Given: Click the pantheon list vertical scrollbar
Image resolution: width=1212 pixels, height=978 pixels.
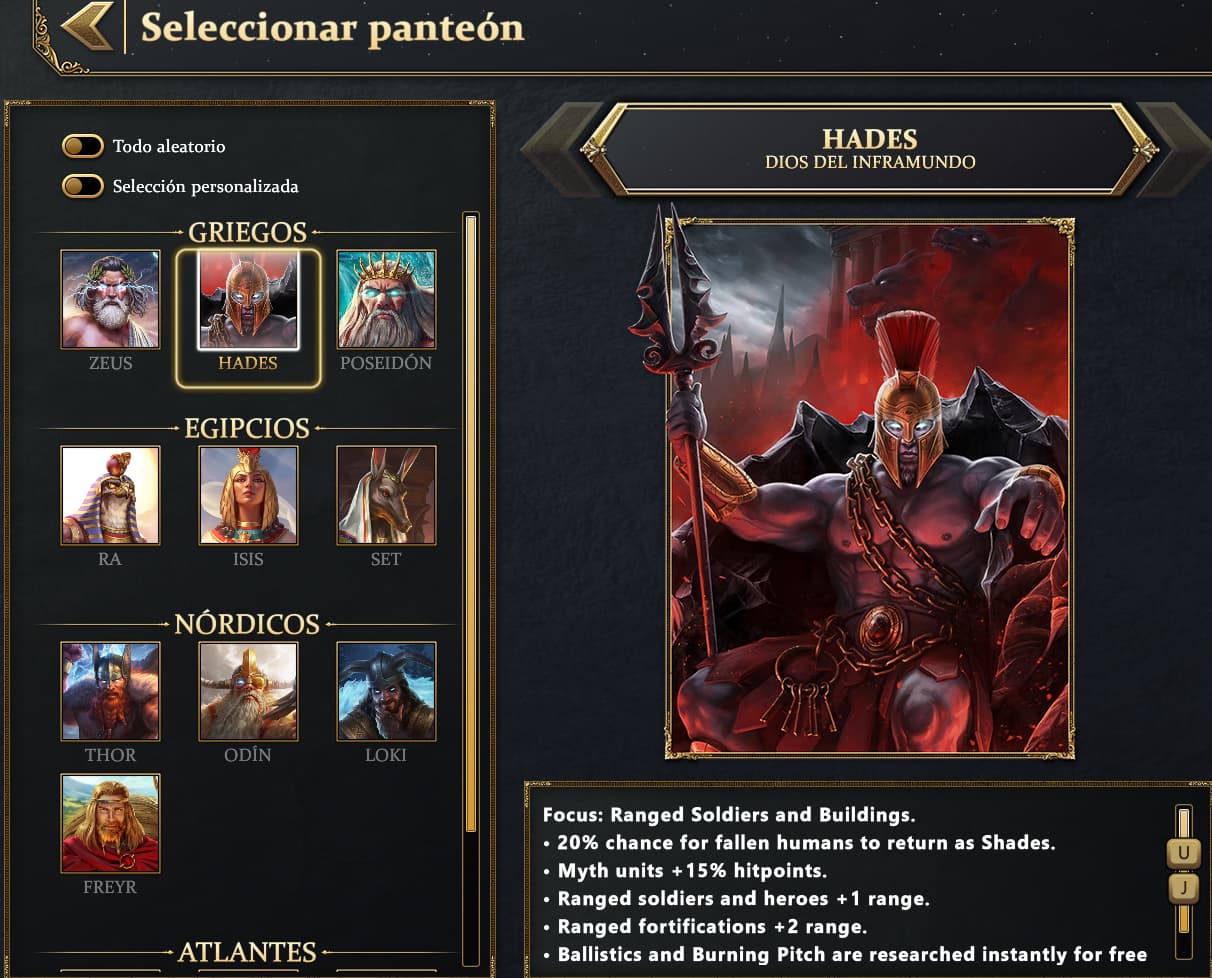Looking at the screenshot, I should coord(471,588).
